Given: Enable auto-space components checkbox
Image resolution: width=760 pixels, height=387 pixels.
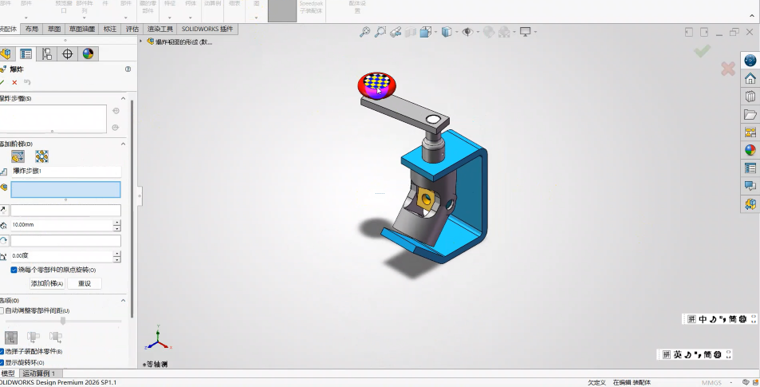Looking at the screenshot, I should pyautogui.click(x=1, y=310).
